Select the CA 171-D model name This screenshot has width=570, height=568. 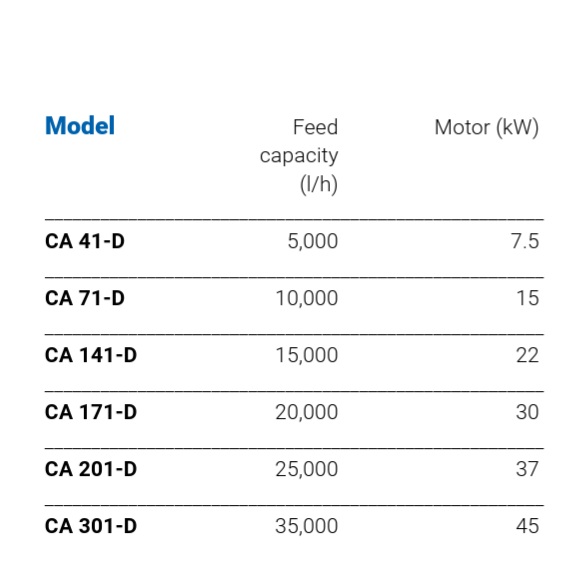click(91, 412)
